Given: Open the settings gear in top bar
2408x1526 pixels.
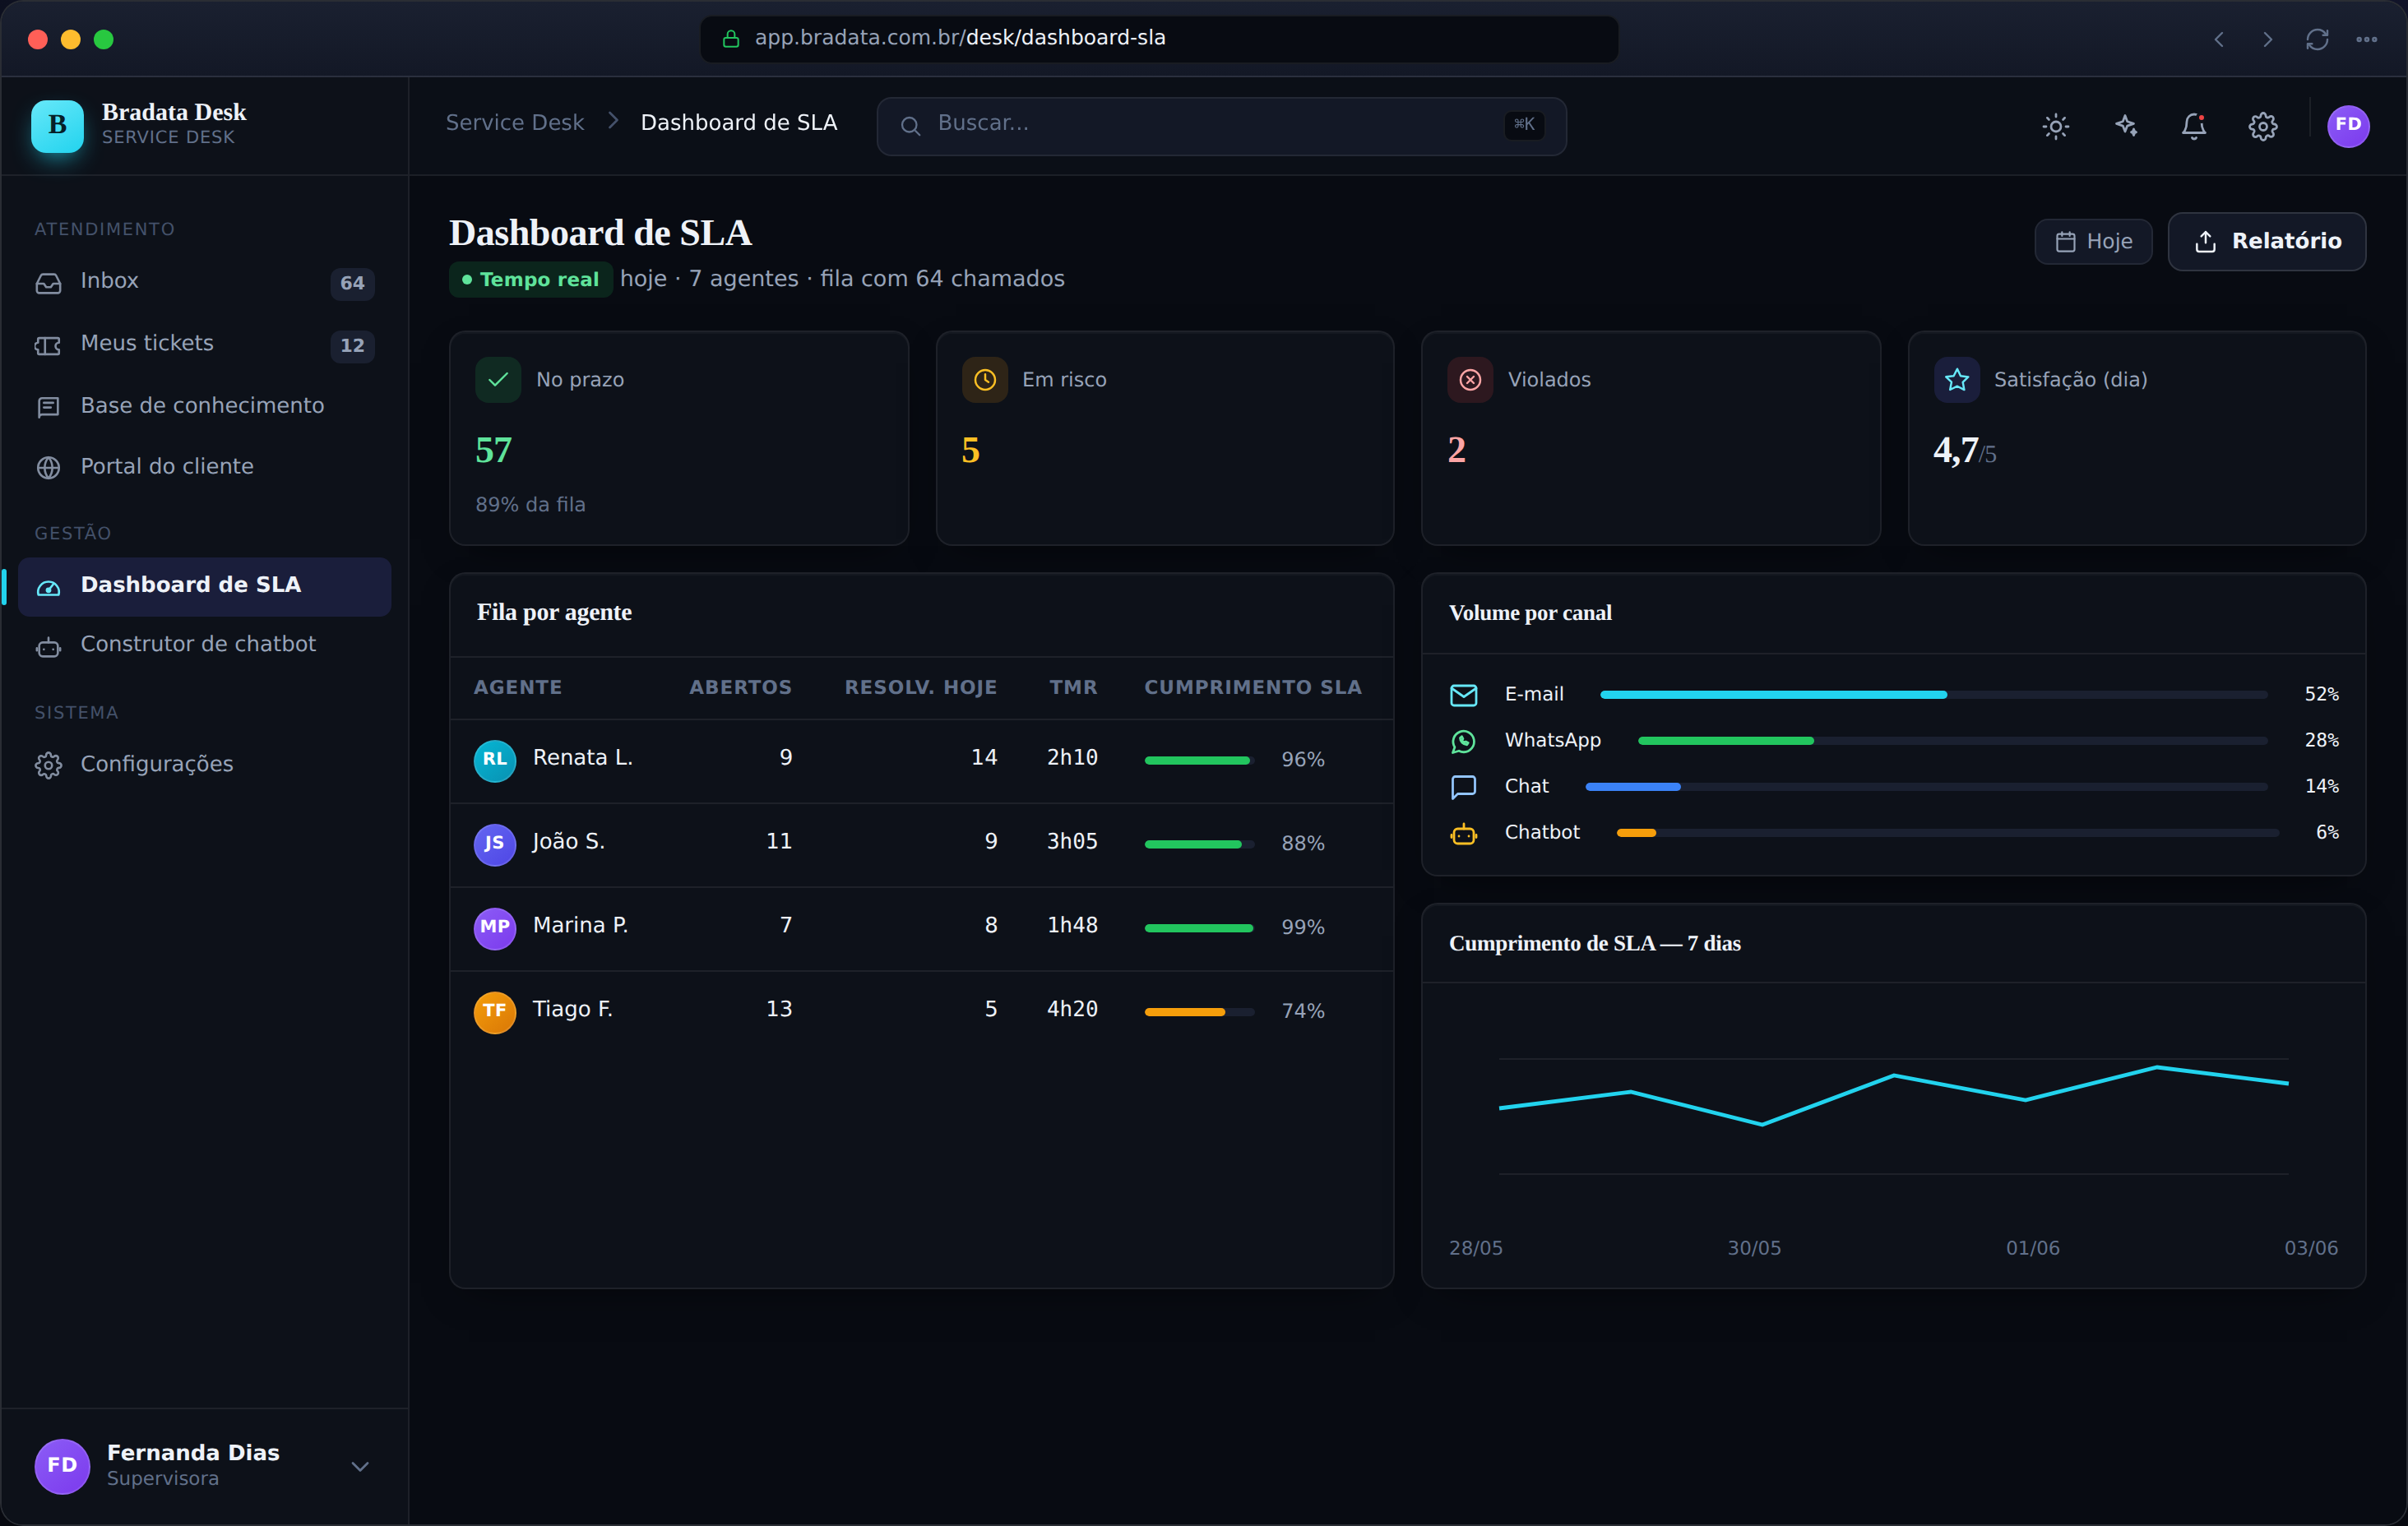Looking at the screenshot, I should point(2263,126).
